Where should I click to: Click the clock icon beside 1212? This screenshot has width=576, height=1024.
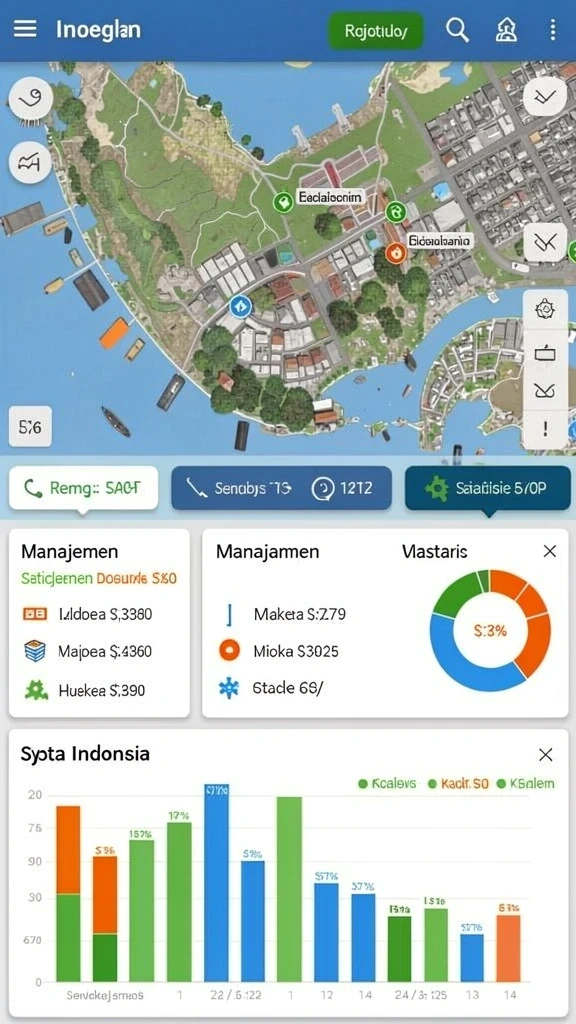point(323,488)
